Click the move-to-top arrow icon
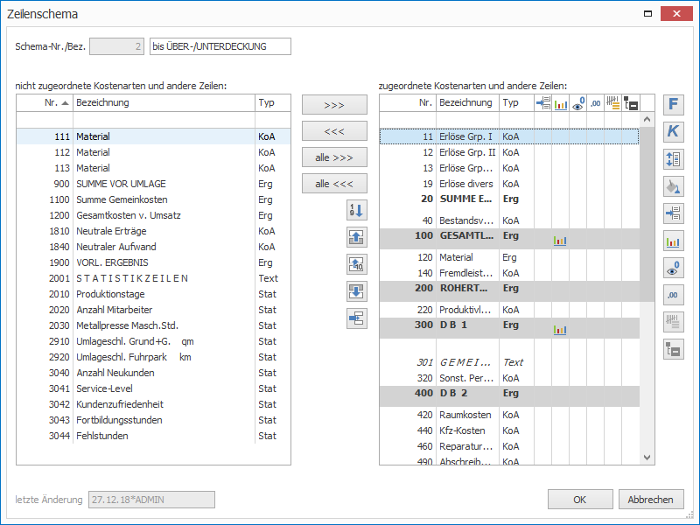 tap(357, 238)
